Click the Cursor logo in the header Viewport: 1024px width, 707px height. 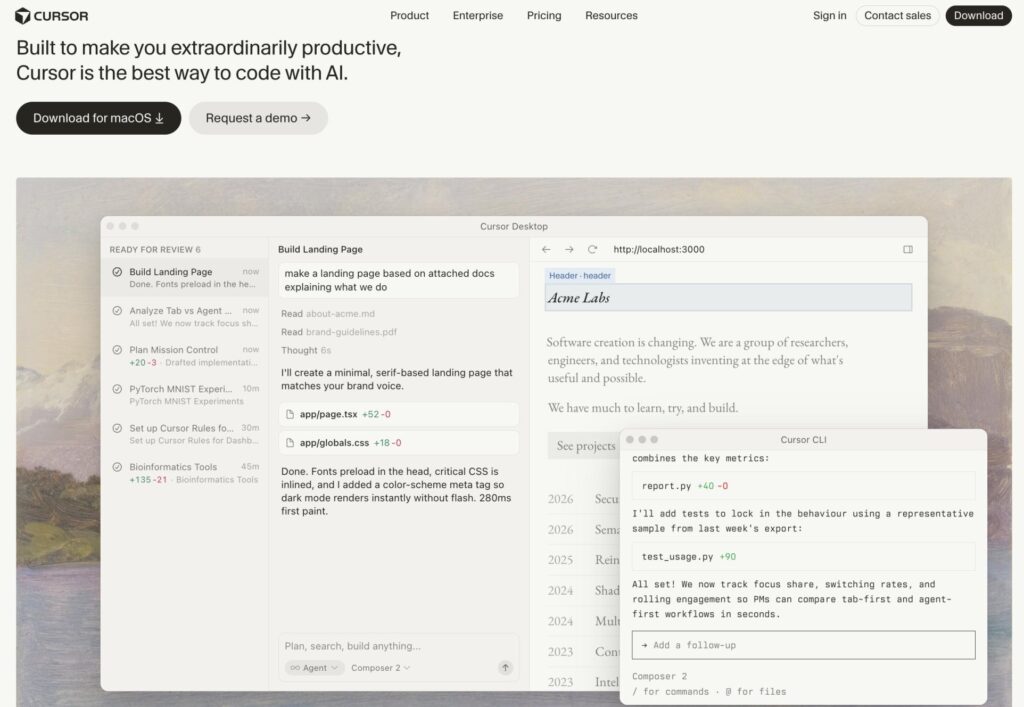[x=52, y=16]
